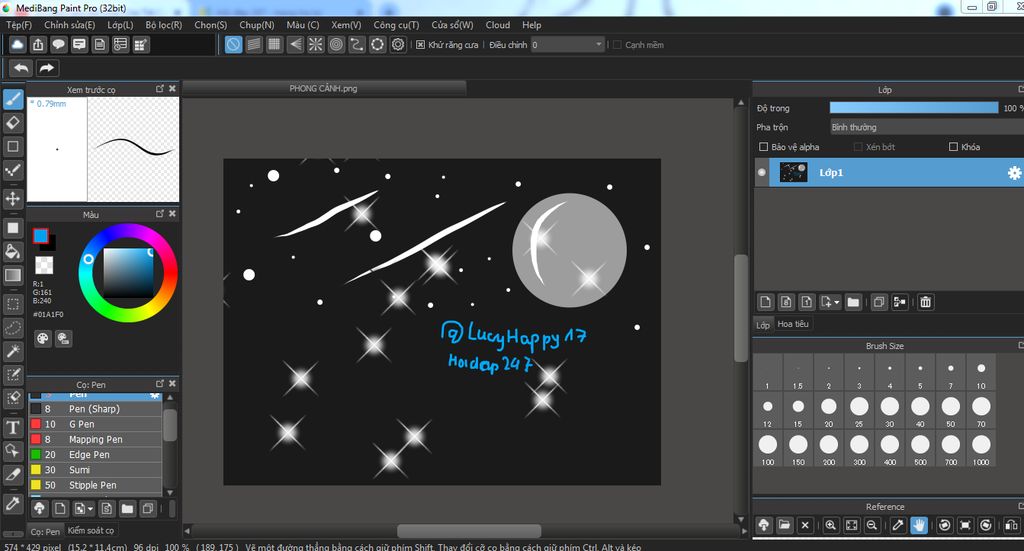The image size is (1024, 551).
Task: Open the Cloud icon in top toolbar
Action: tap(18, 44)
